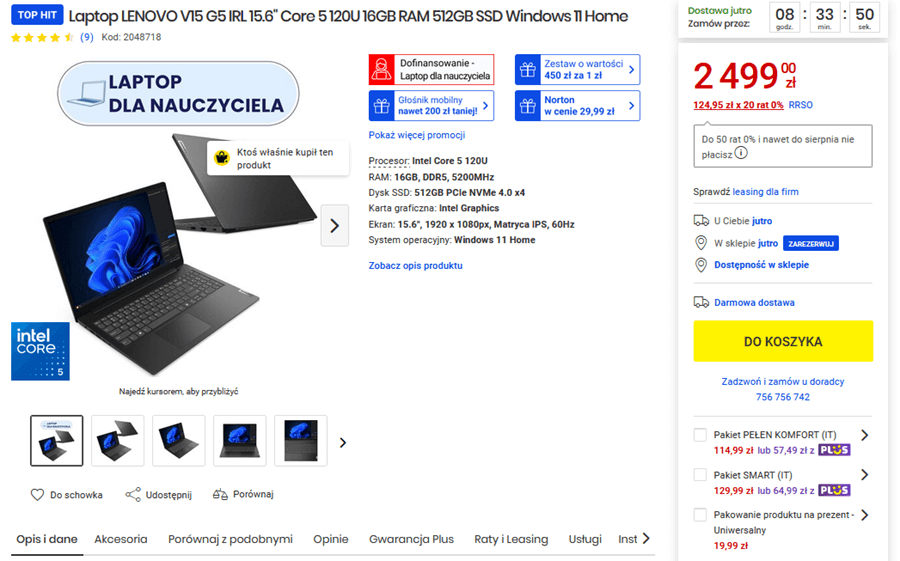Show next main product image arrow
The image size is (900, 561).
coord(335,226)
